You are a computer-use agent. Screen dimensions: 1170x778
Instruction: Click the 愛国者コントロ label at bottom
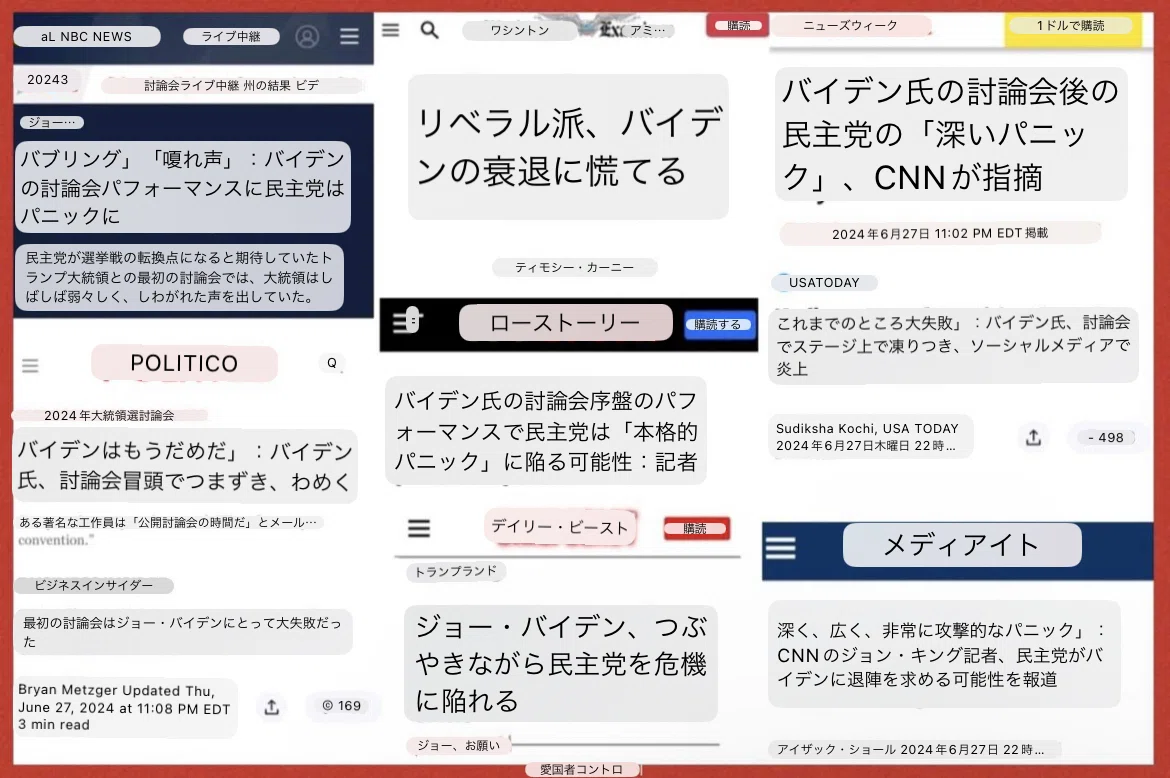[x=582, y=769]
